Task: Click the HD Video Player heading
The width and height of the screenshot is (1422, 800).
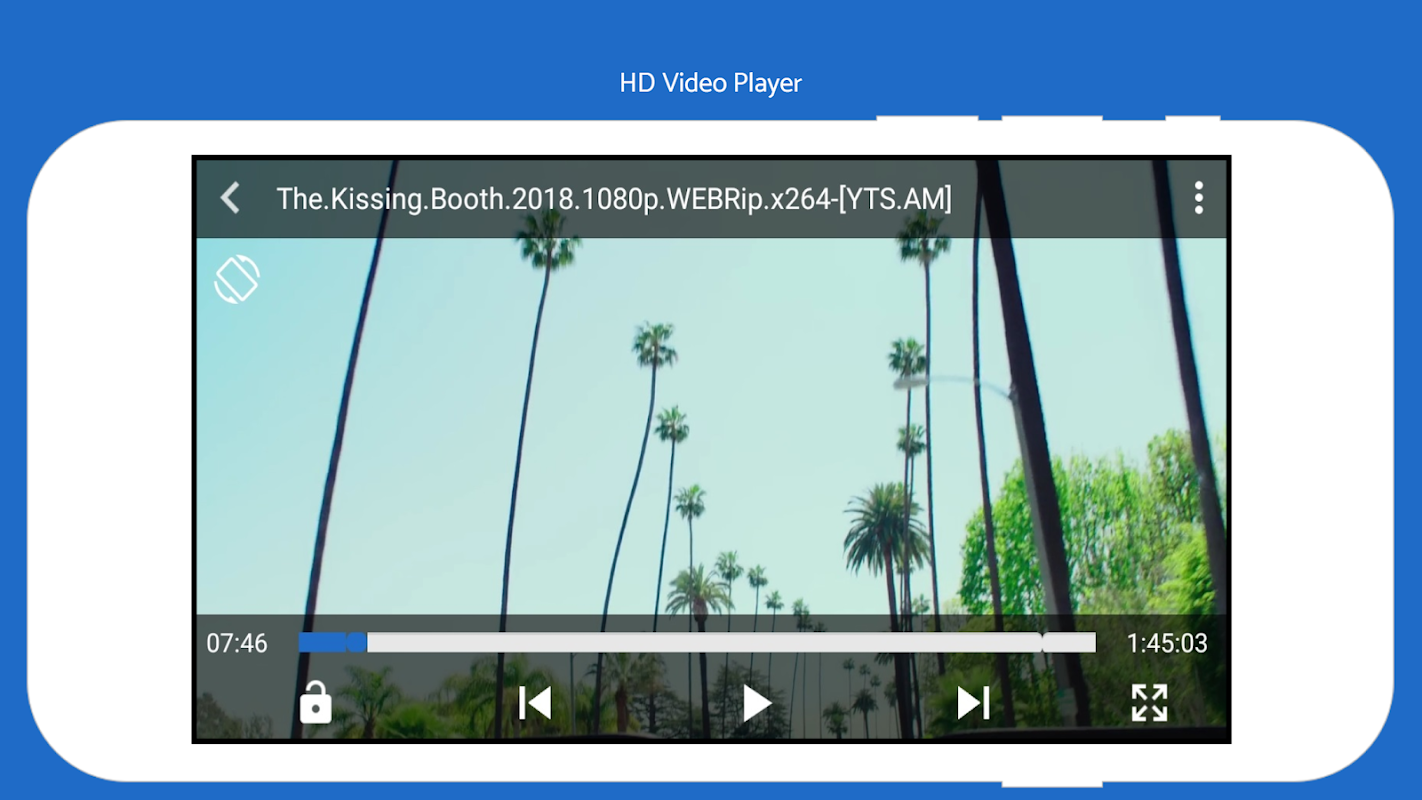Action: pyautogui.click(x=711, y=83)
